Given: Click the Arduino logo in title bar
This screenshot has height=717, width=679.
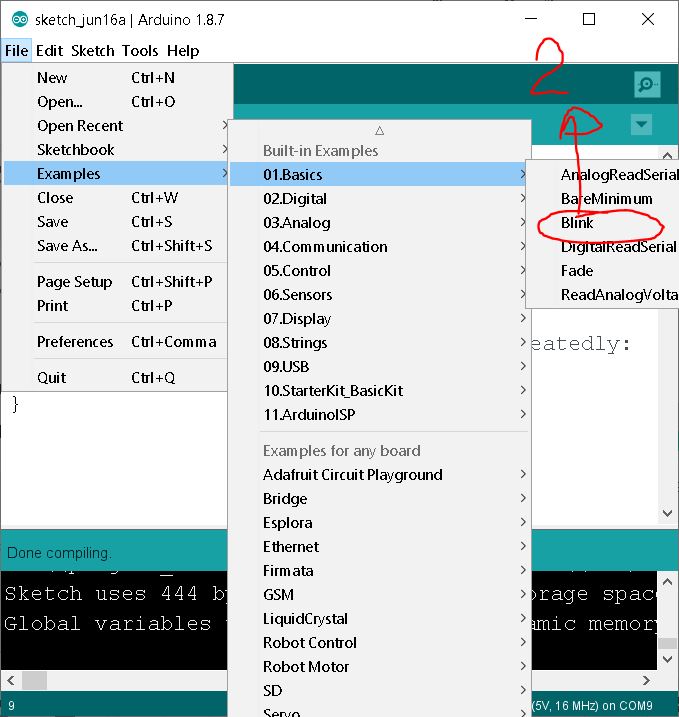Looking at the screenshot, I should (19, 20).
